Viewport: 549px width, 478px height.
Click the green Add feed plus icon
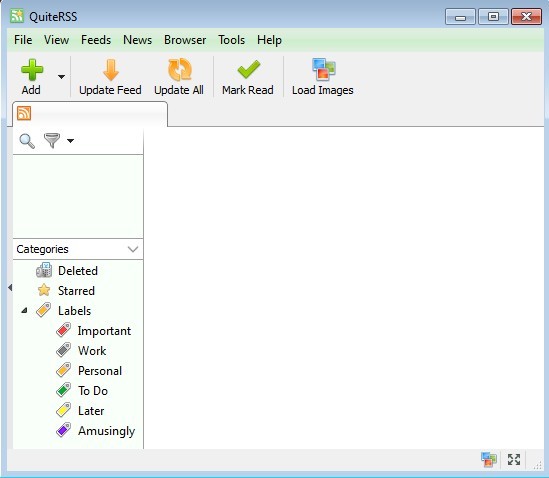click(32, 70)
